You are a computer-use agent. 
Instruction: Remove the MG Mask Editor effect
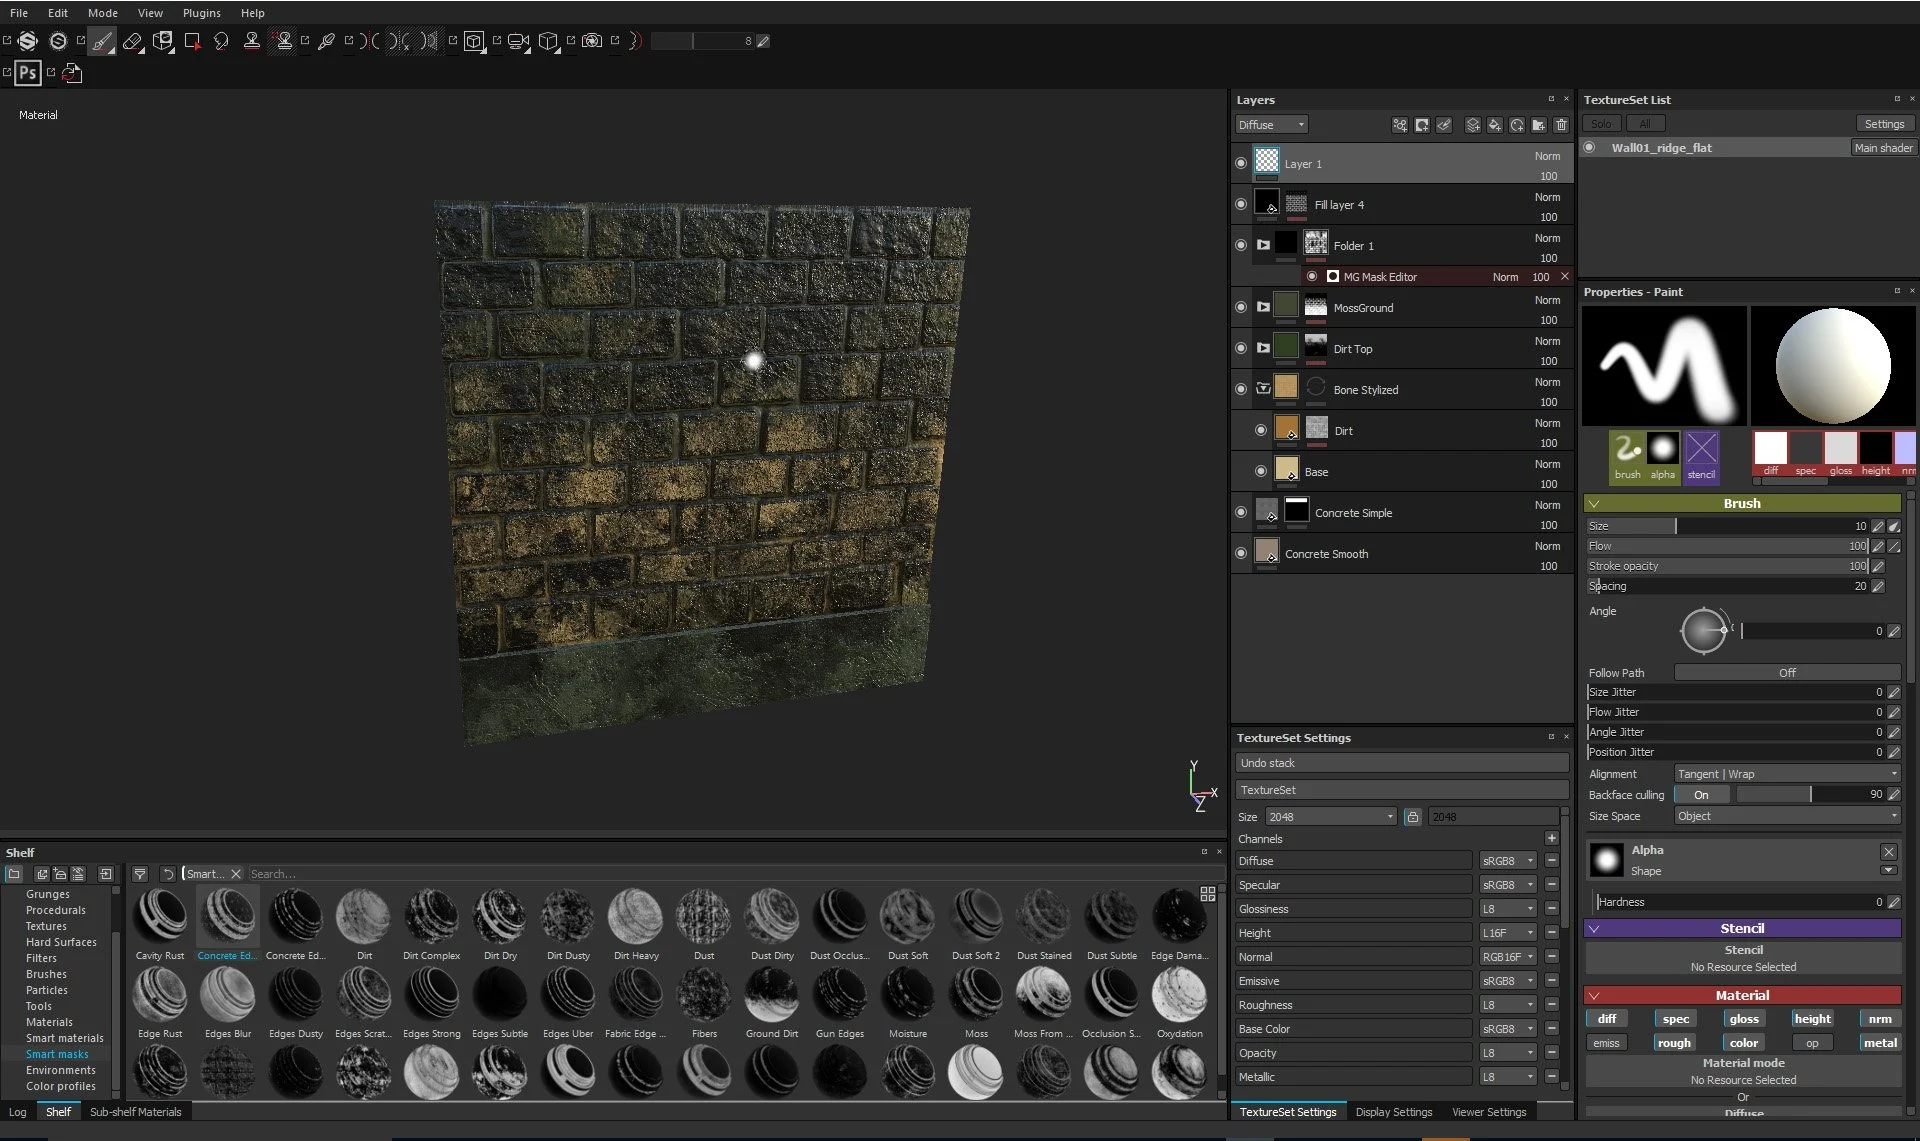tap(1565, 277)
